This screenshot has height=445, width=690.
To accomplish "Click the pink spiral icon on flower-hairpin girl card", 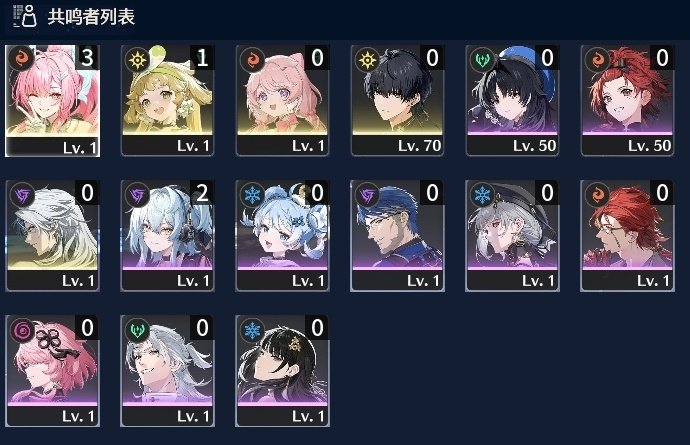I will click(22, 330).
